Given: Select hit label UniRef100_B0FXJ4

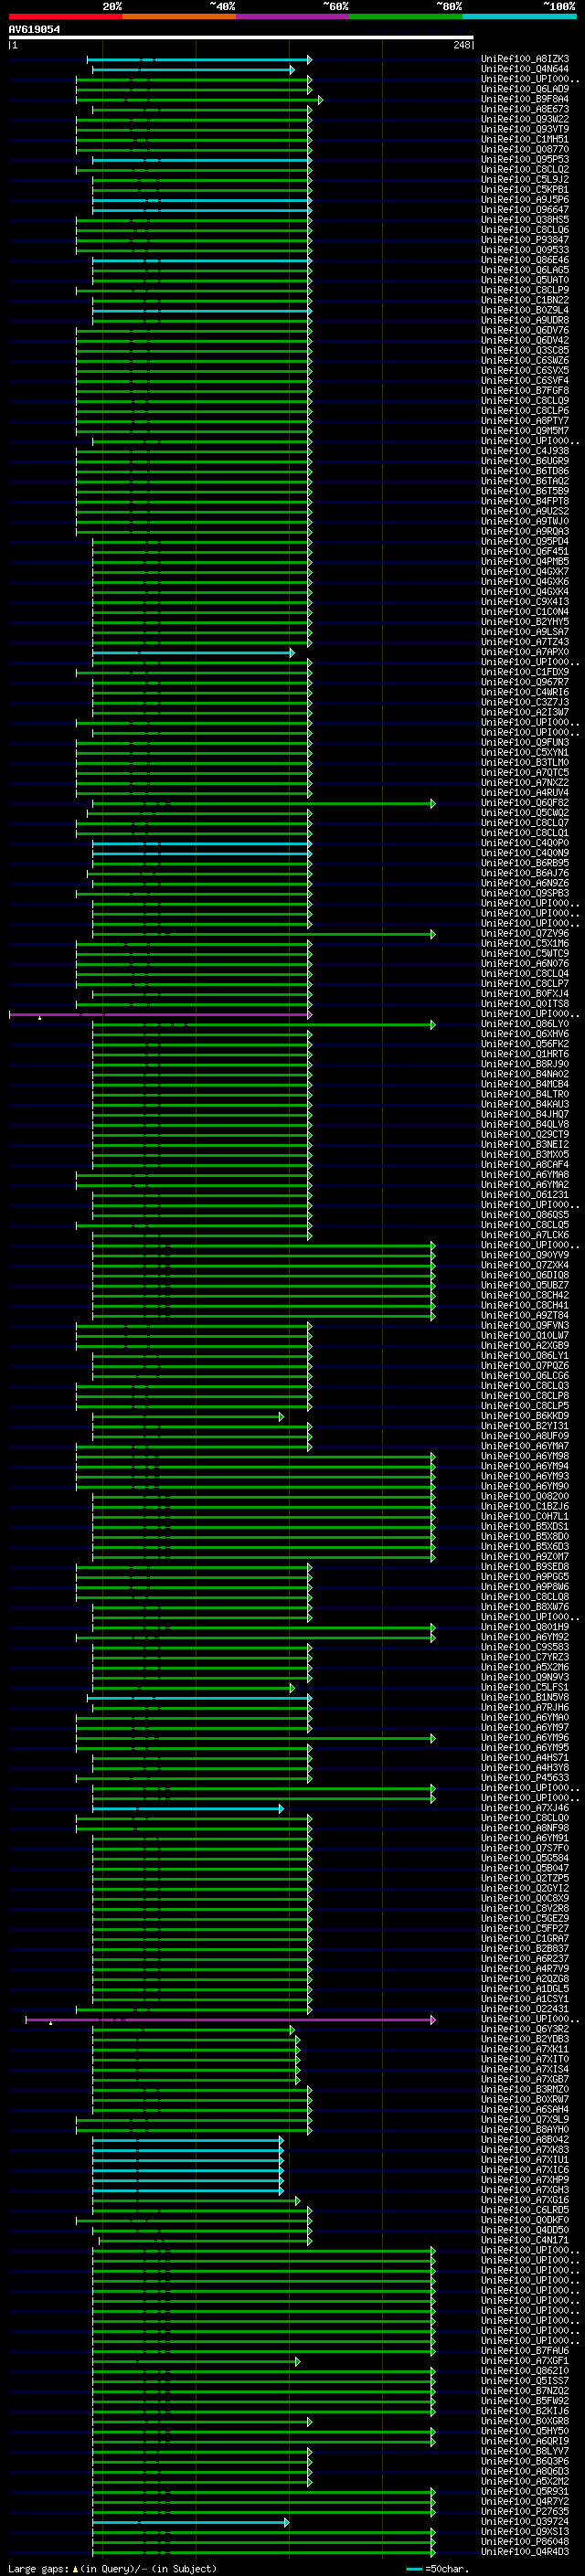Looking at the screenshot, I should (525, 993).
